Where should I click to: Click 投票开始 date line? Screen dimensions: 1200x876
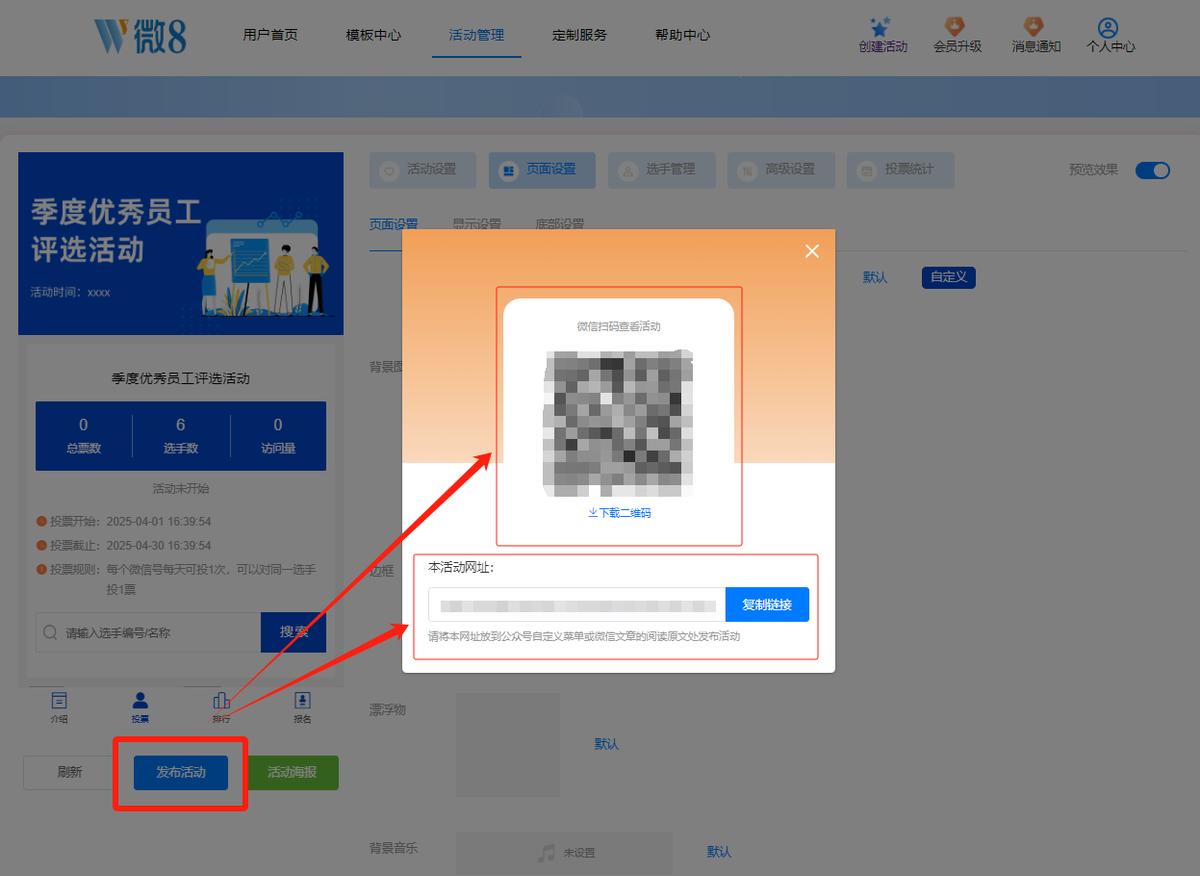pos(124,521)
